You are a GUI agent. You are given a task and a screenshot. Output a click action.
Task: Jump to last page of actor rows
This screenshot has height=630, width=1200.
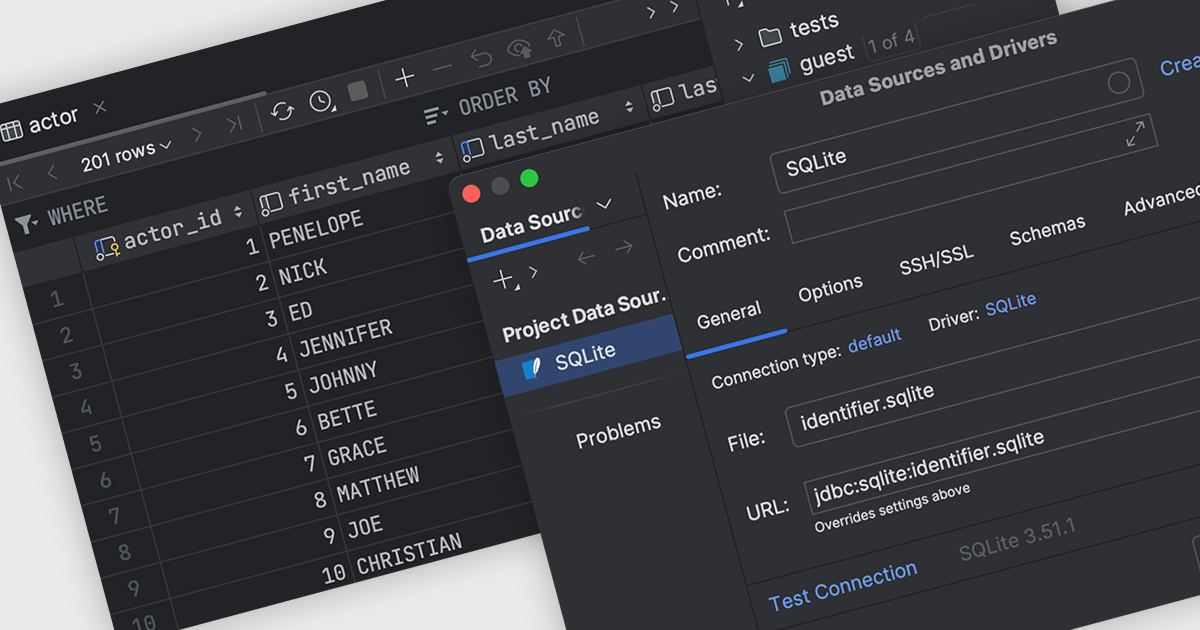click(233, 125)
